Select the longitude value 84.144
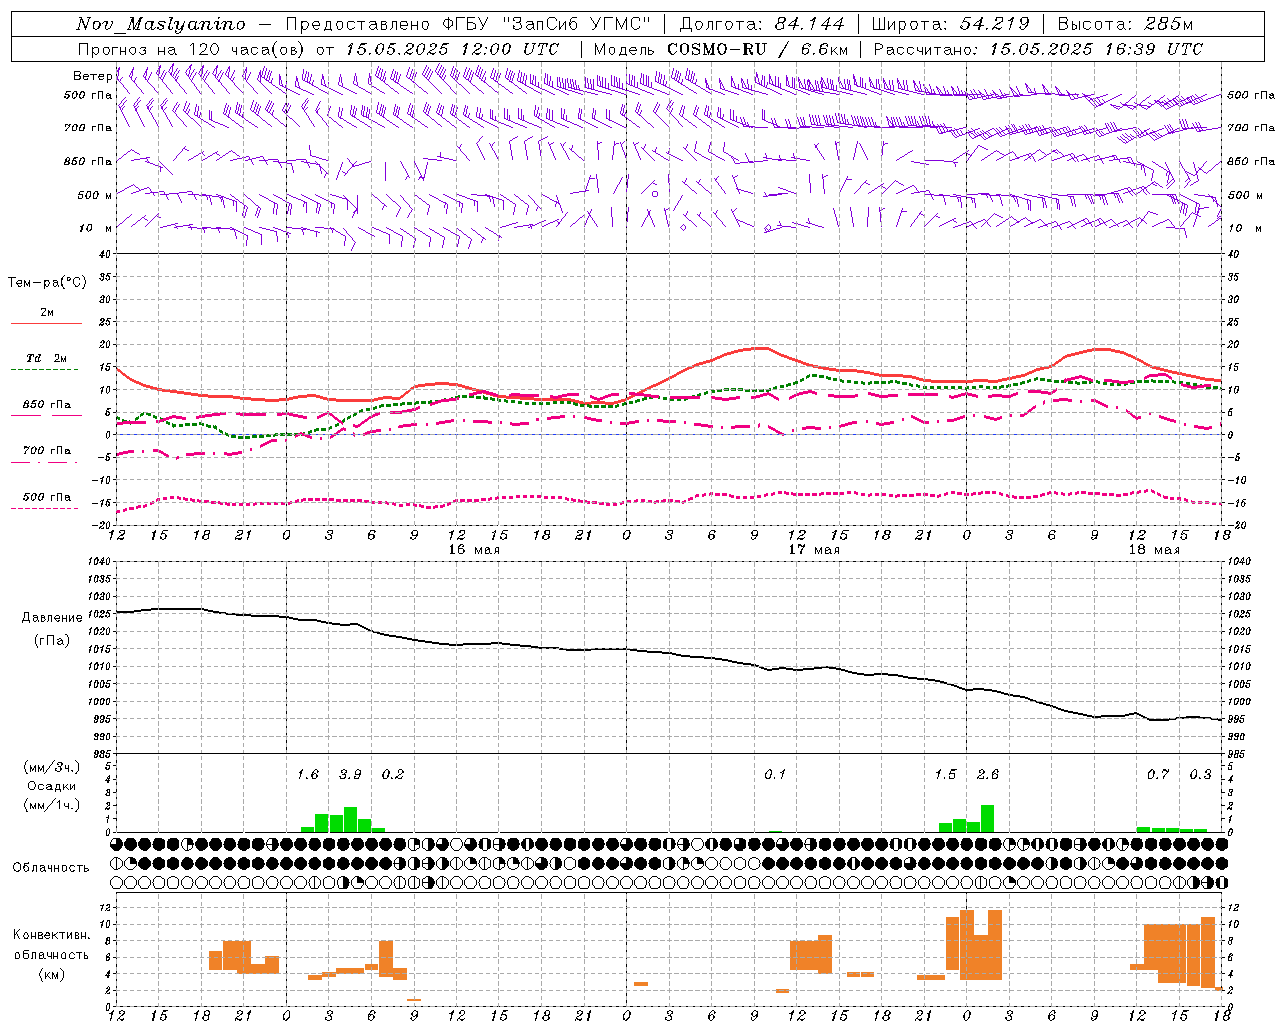The image size is (1280, 1024). (x=809, y=24)
